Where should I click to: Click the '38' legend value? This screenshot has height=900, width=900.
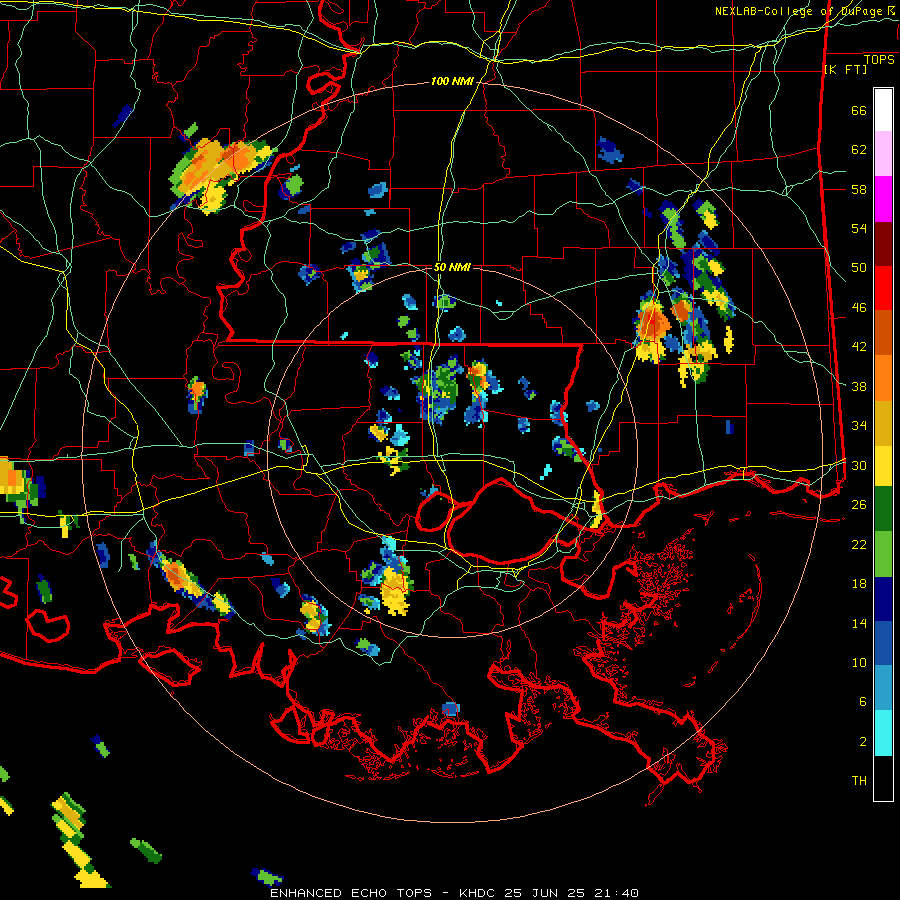point(859,386)
